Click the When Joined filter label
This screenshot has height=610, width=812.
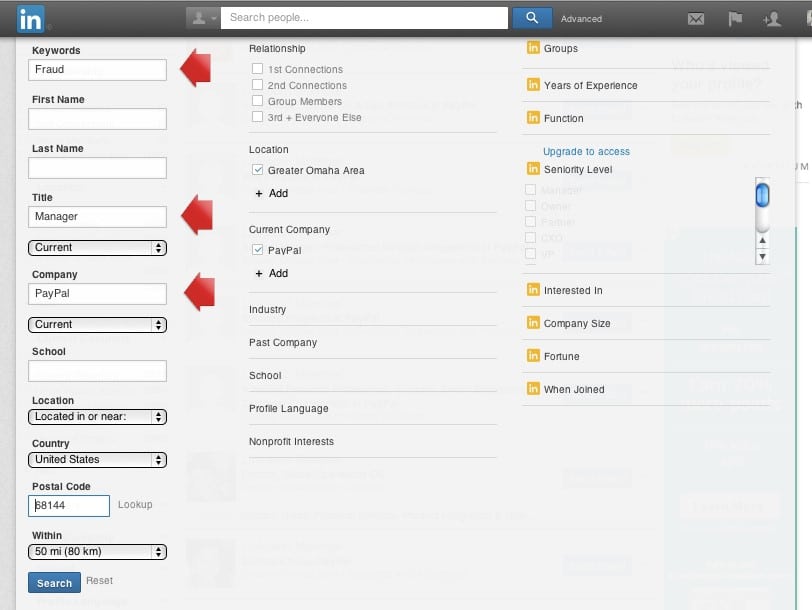tap(574, 389)
